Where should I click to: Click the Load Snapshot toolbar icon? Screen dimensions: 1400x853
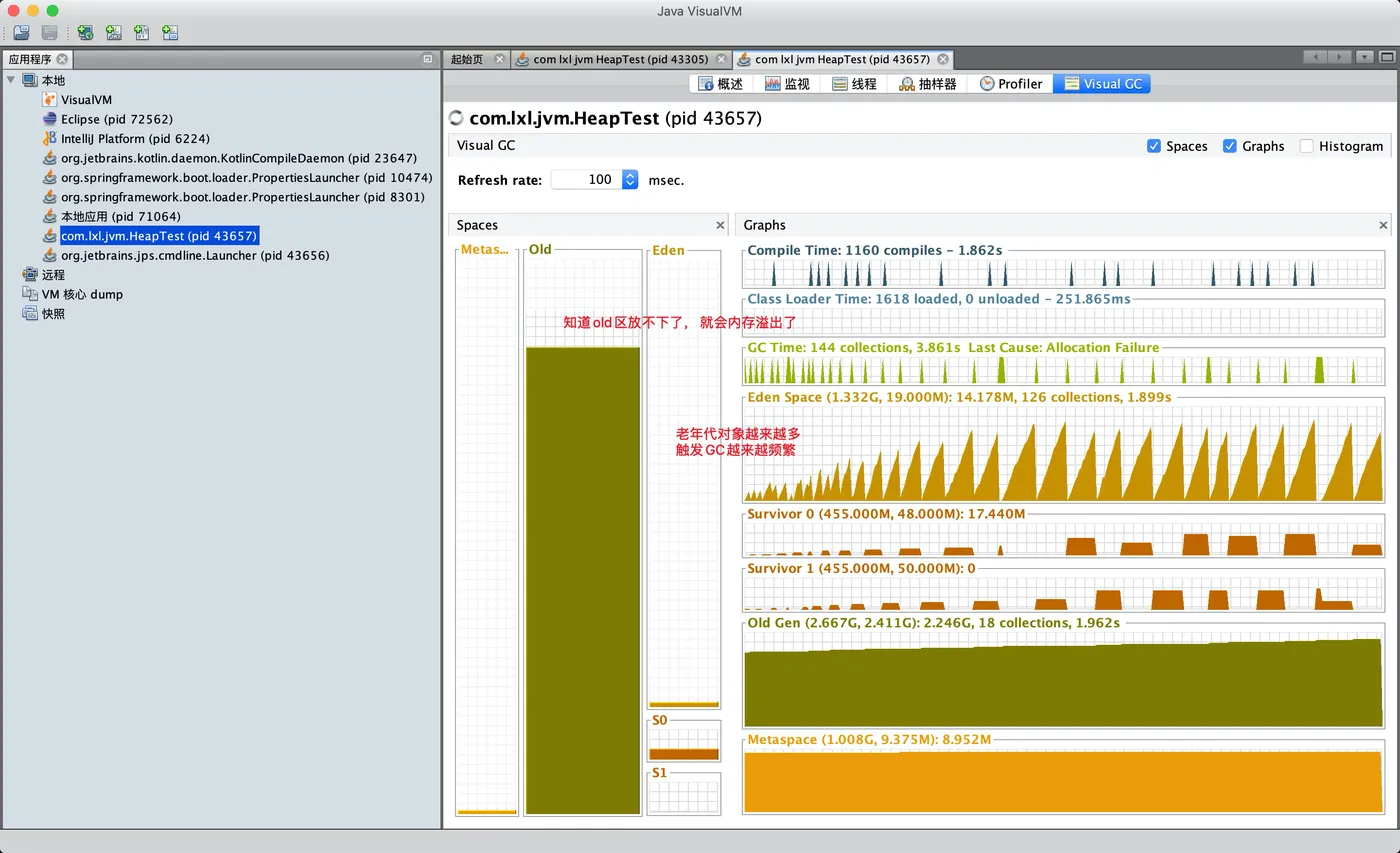[21, 33]
